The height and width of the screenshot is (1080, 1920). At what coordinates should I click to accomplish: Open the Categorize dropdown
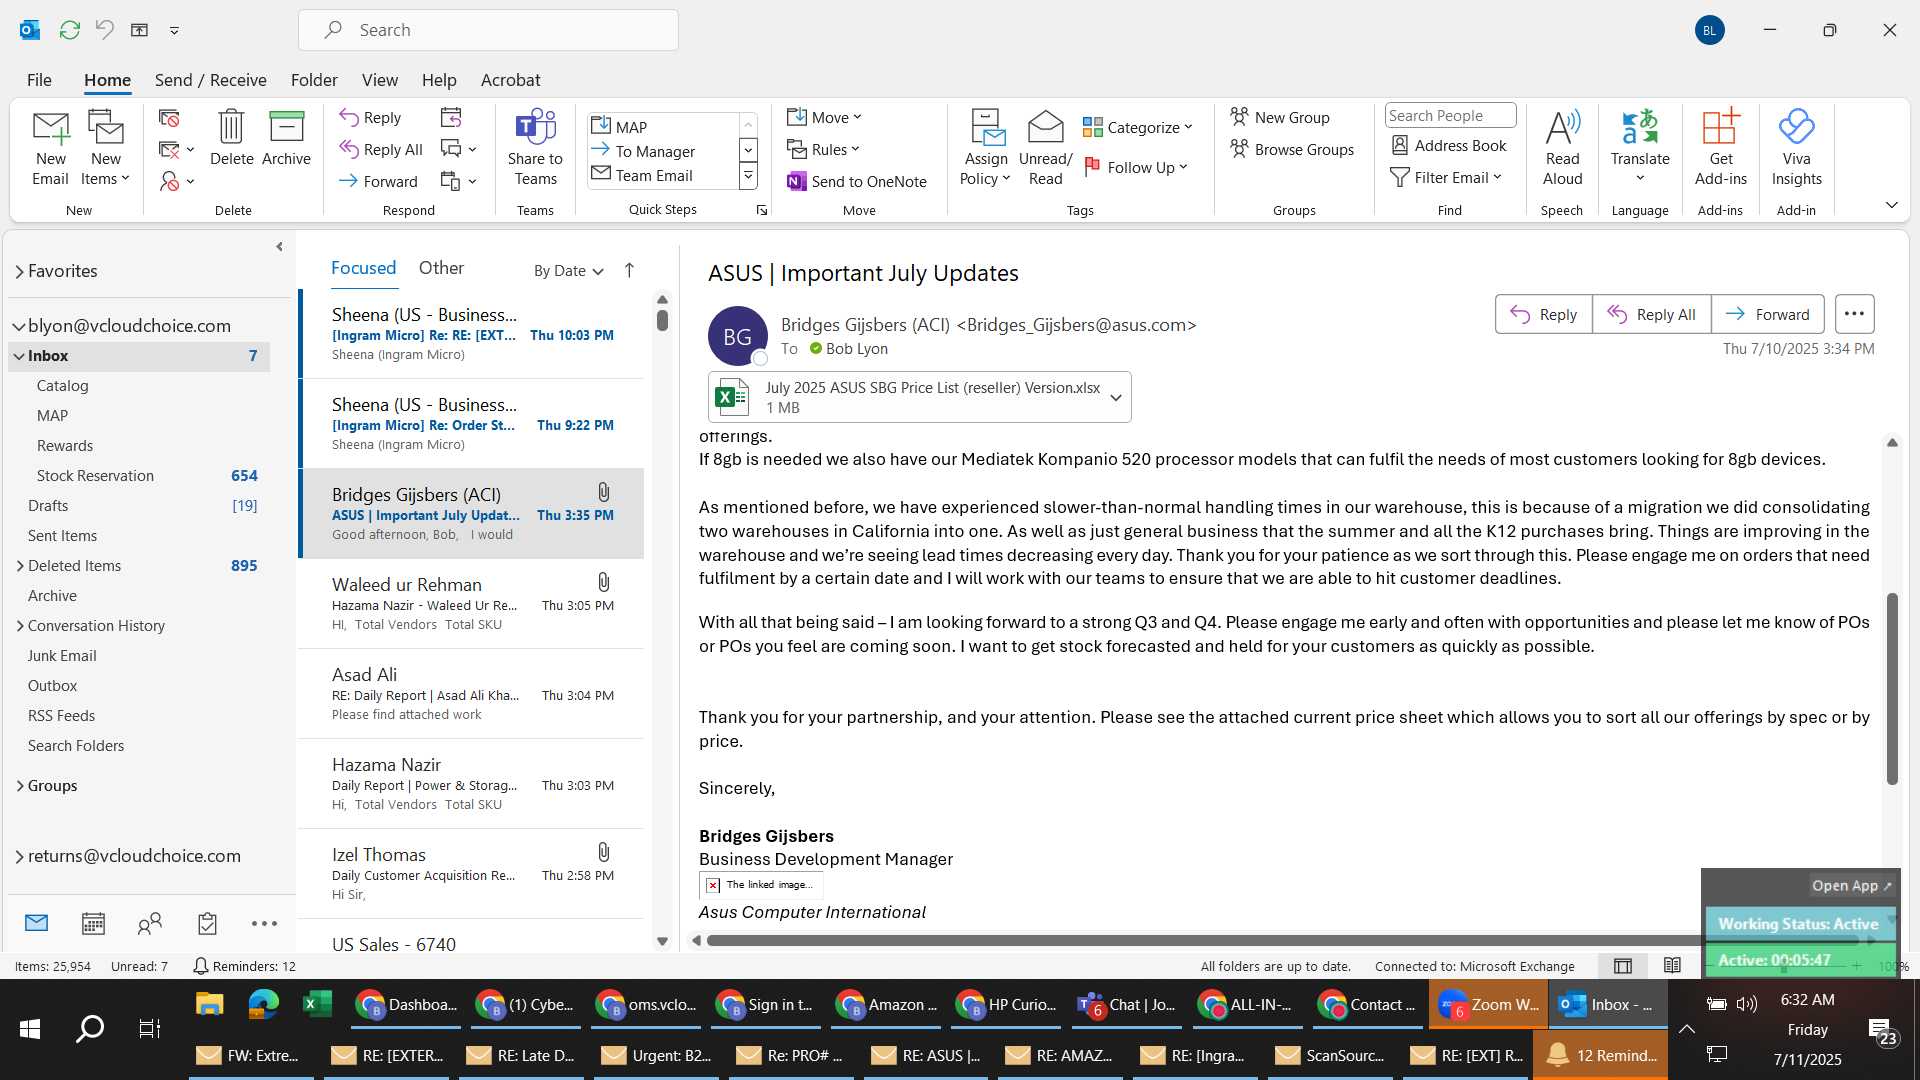pos(1138,127)
